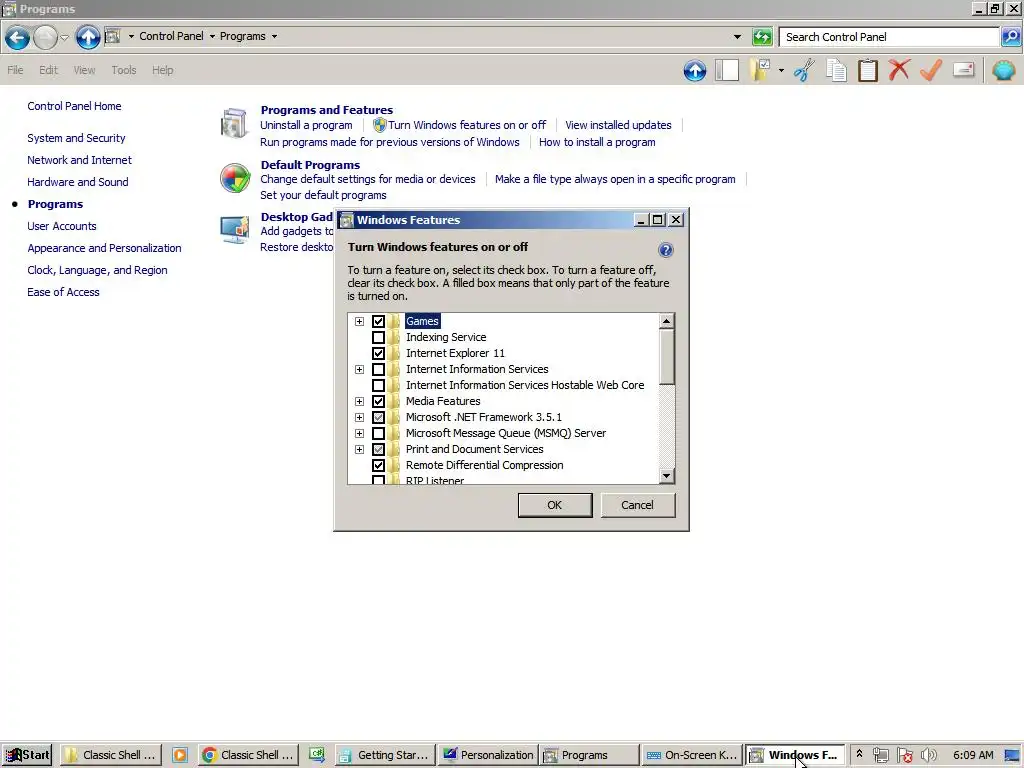Open Set your default programs link

point(323,195)
